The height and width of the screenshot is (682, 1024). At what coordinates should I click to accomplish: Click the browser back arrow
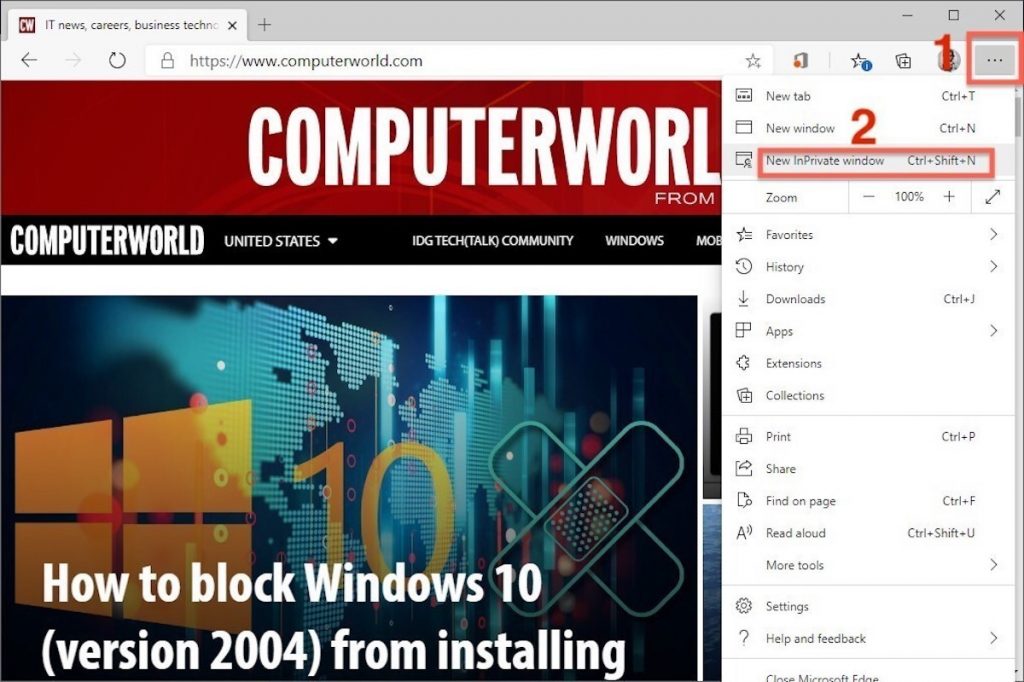[29, 61]
